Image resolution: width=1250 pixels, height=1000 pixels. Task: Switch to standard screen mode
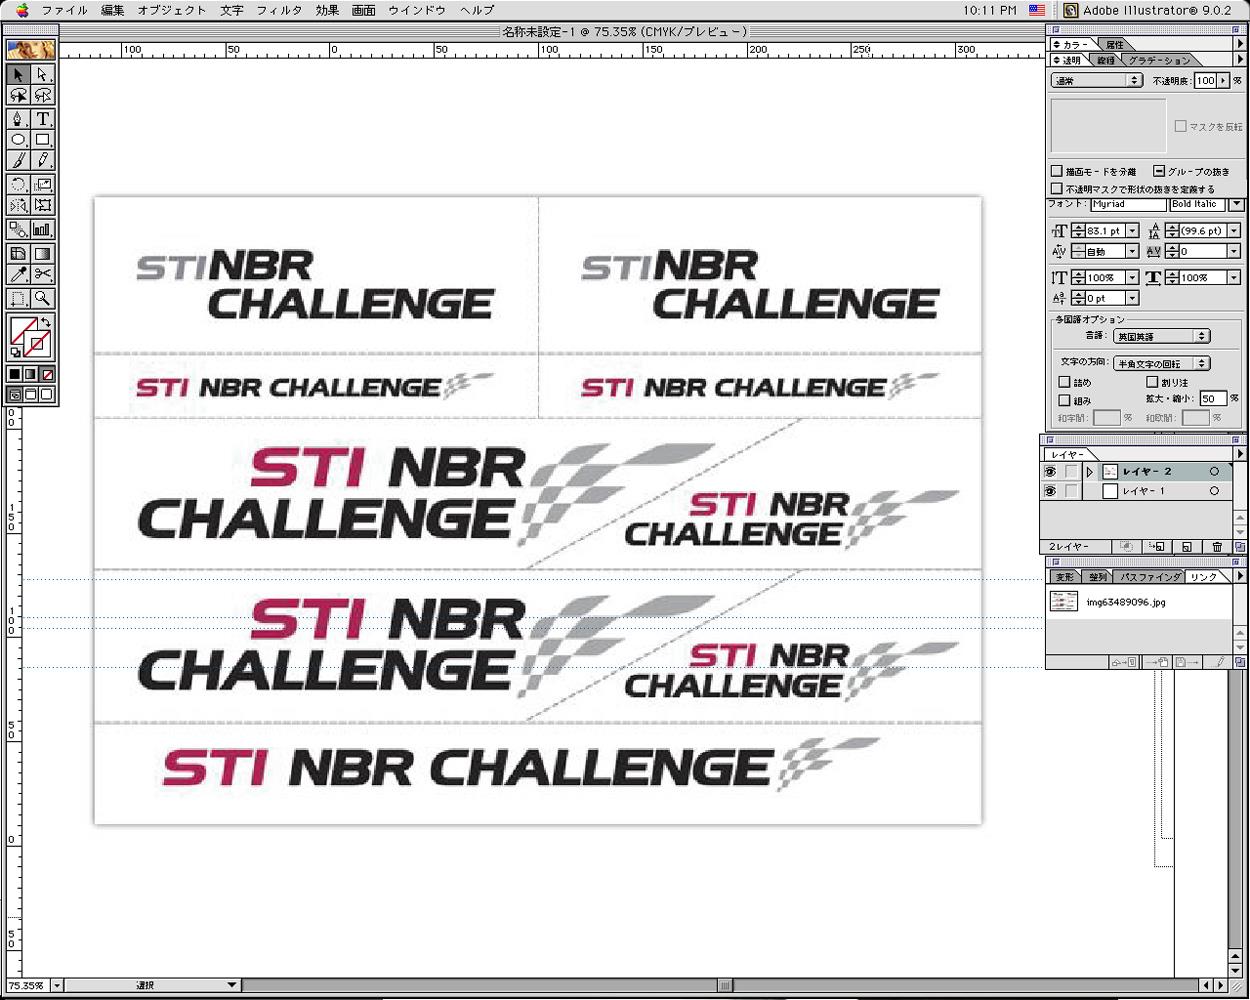(15, 394)
